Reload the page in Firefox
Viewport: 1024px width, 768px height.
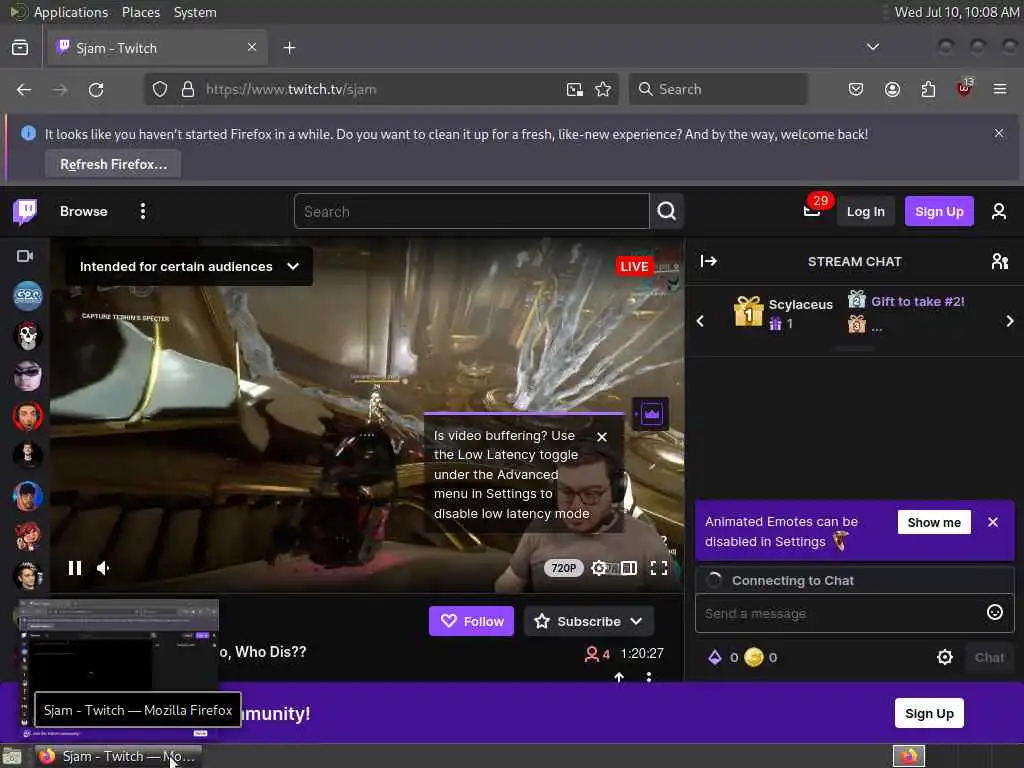pyautogui.click(x=96, y=89)
